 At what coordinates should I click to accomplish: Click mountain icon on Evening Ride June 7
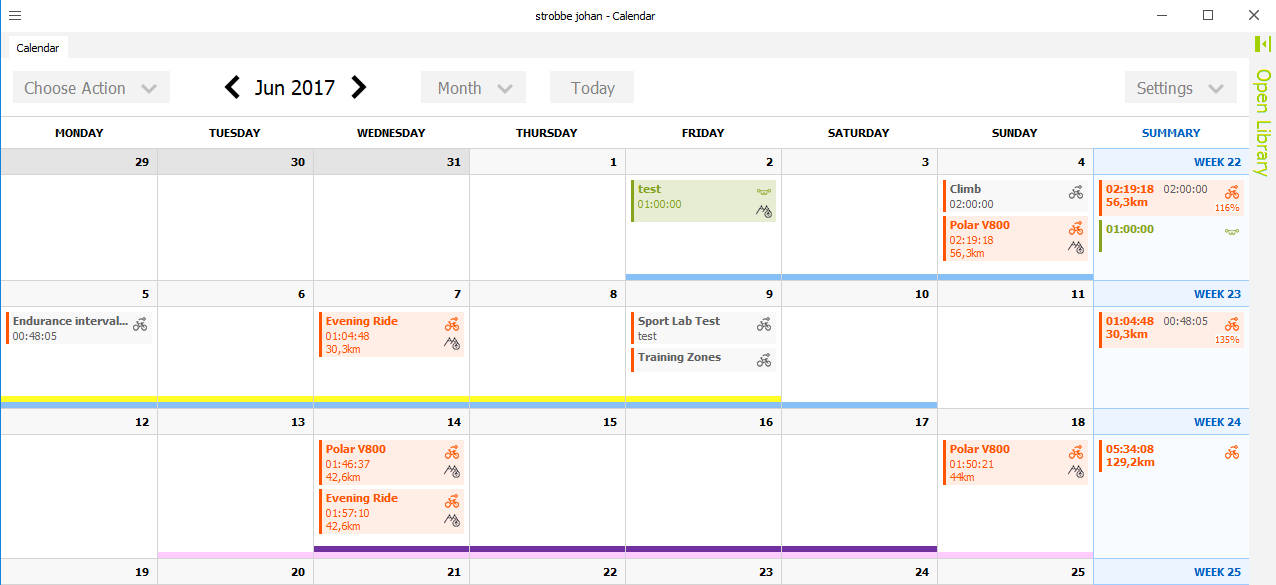tap(452, 344)
